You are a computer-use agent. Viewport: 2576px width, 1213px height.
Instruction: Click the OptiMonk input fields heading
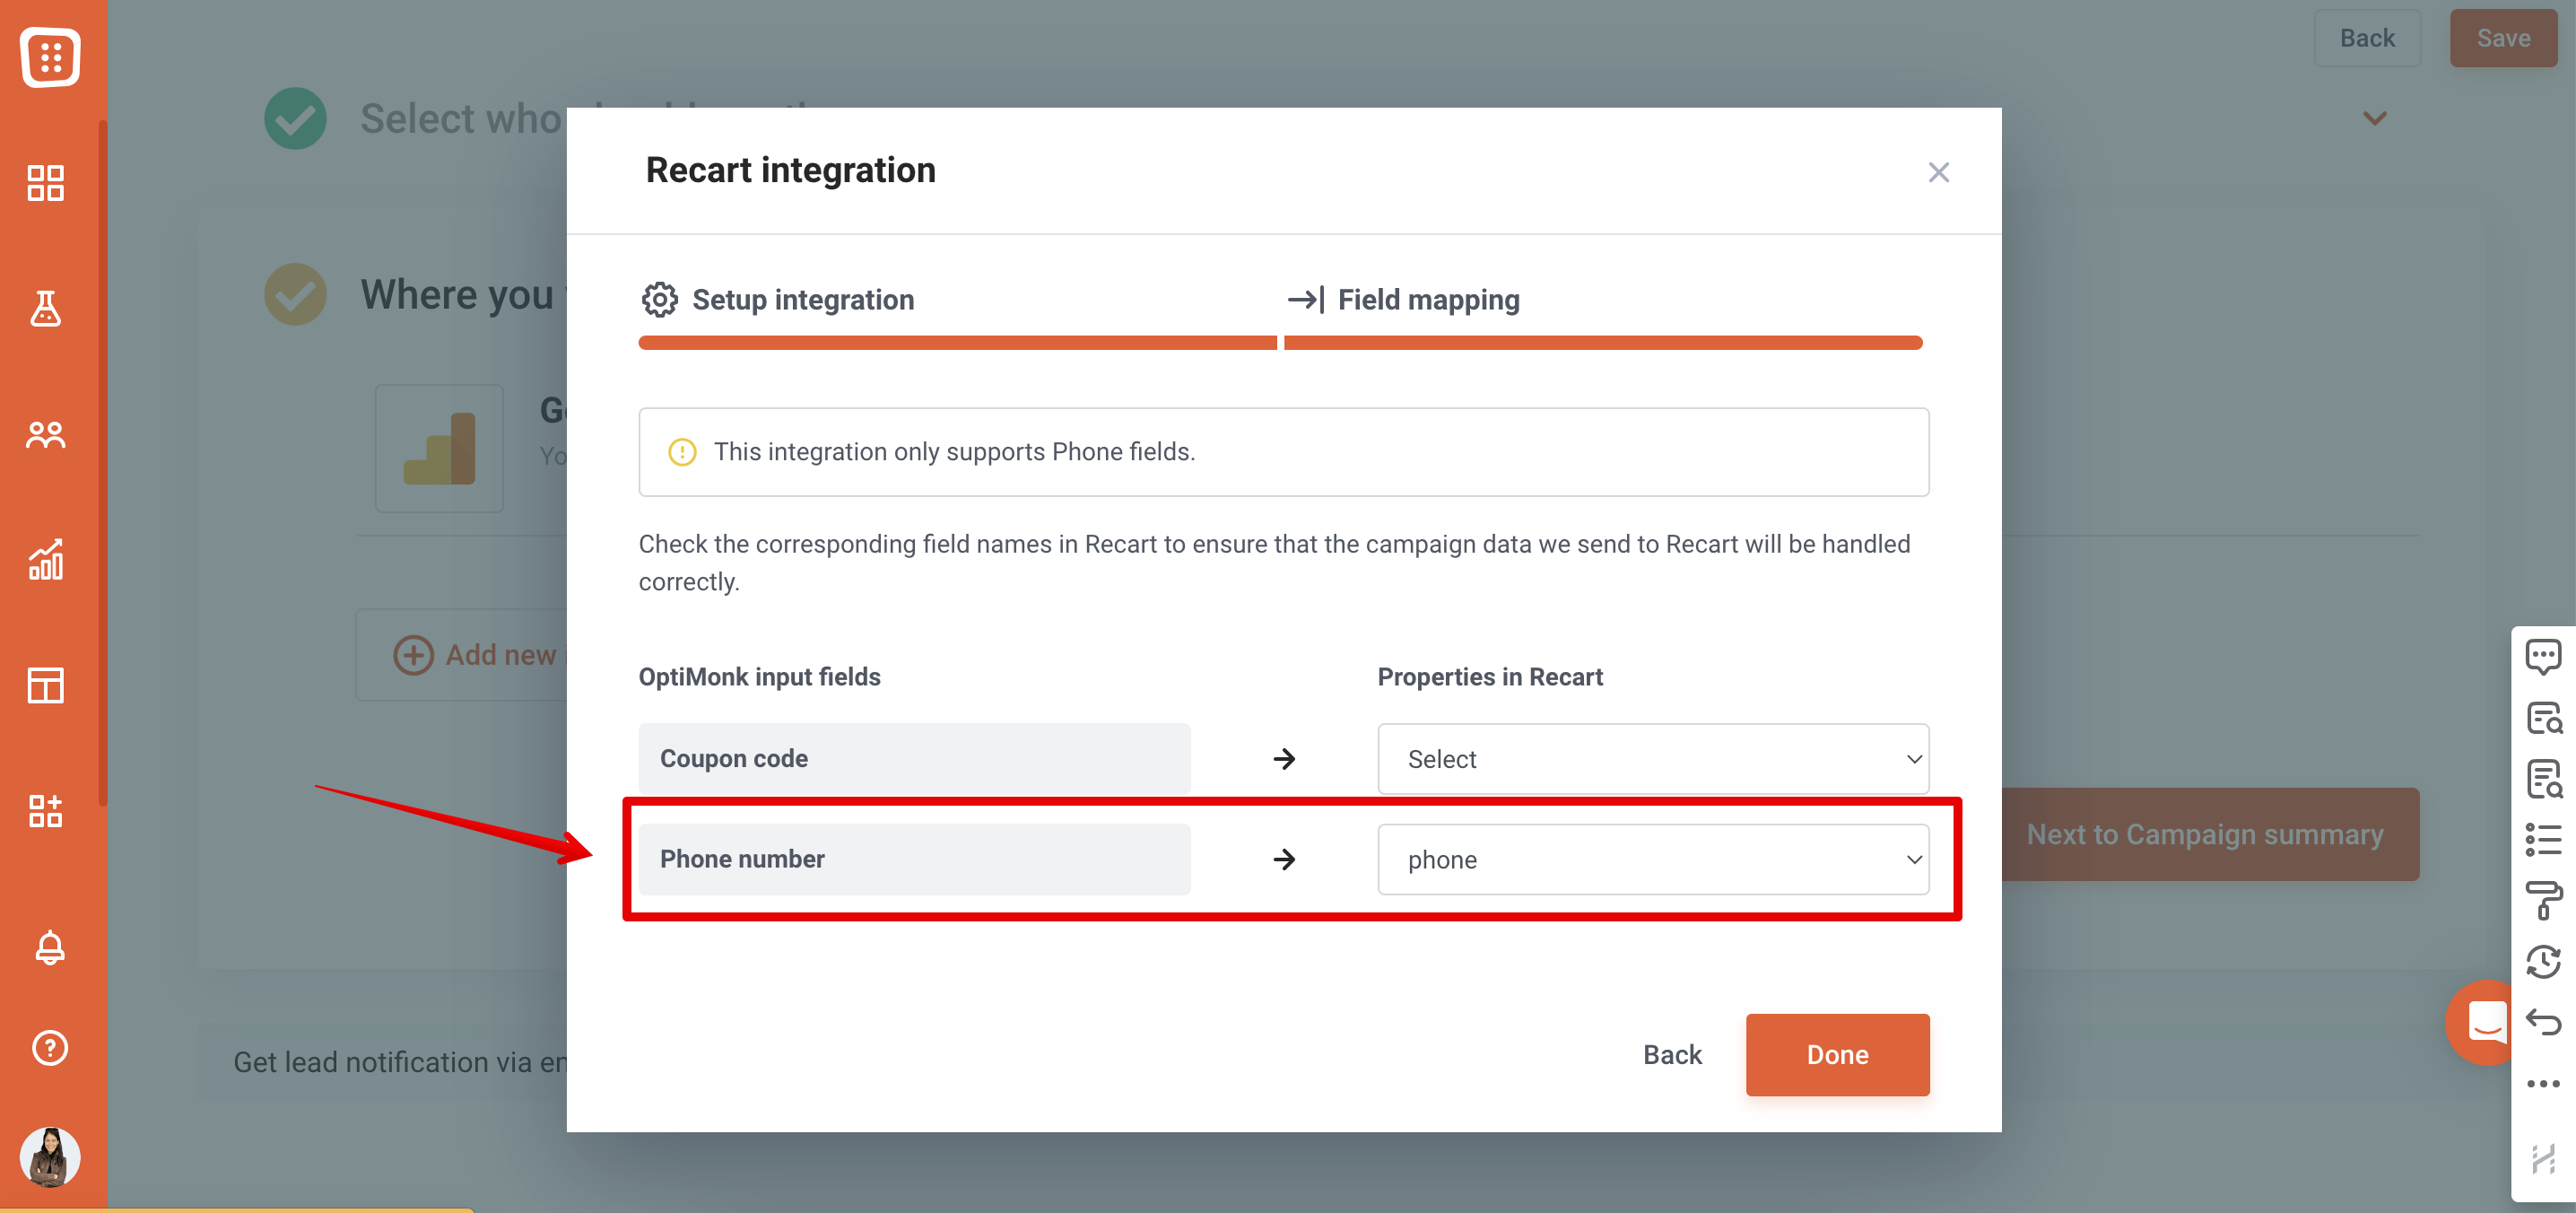[759, 677]
